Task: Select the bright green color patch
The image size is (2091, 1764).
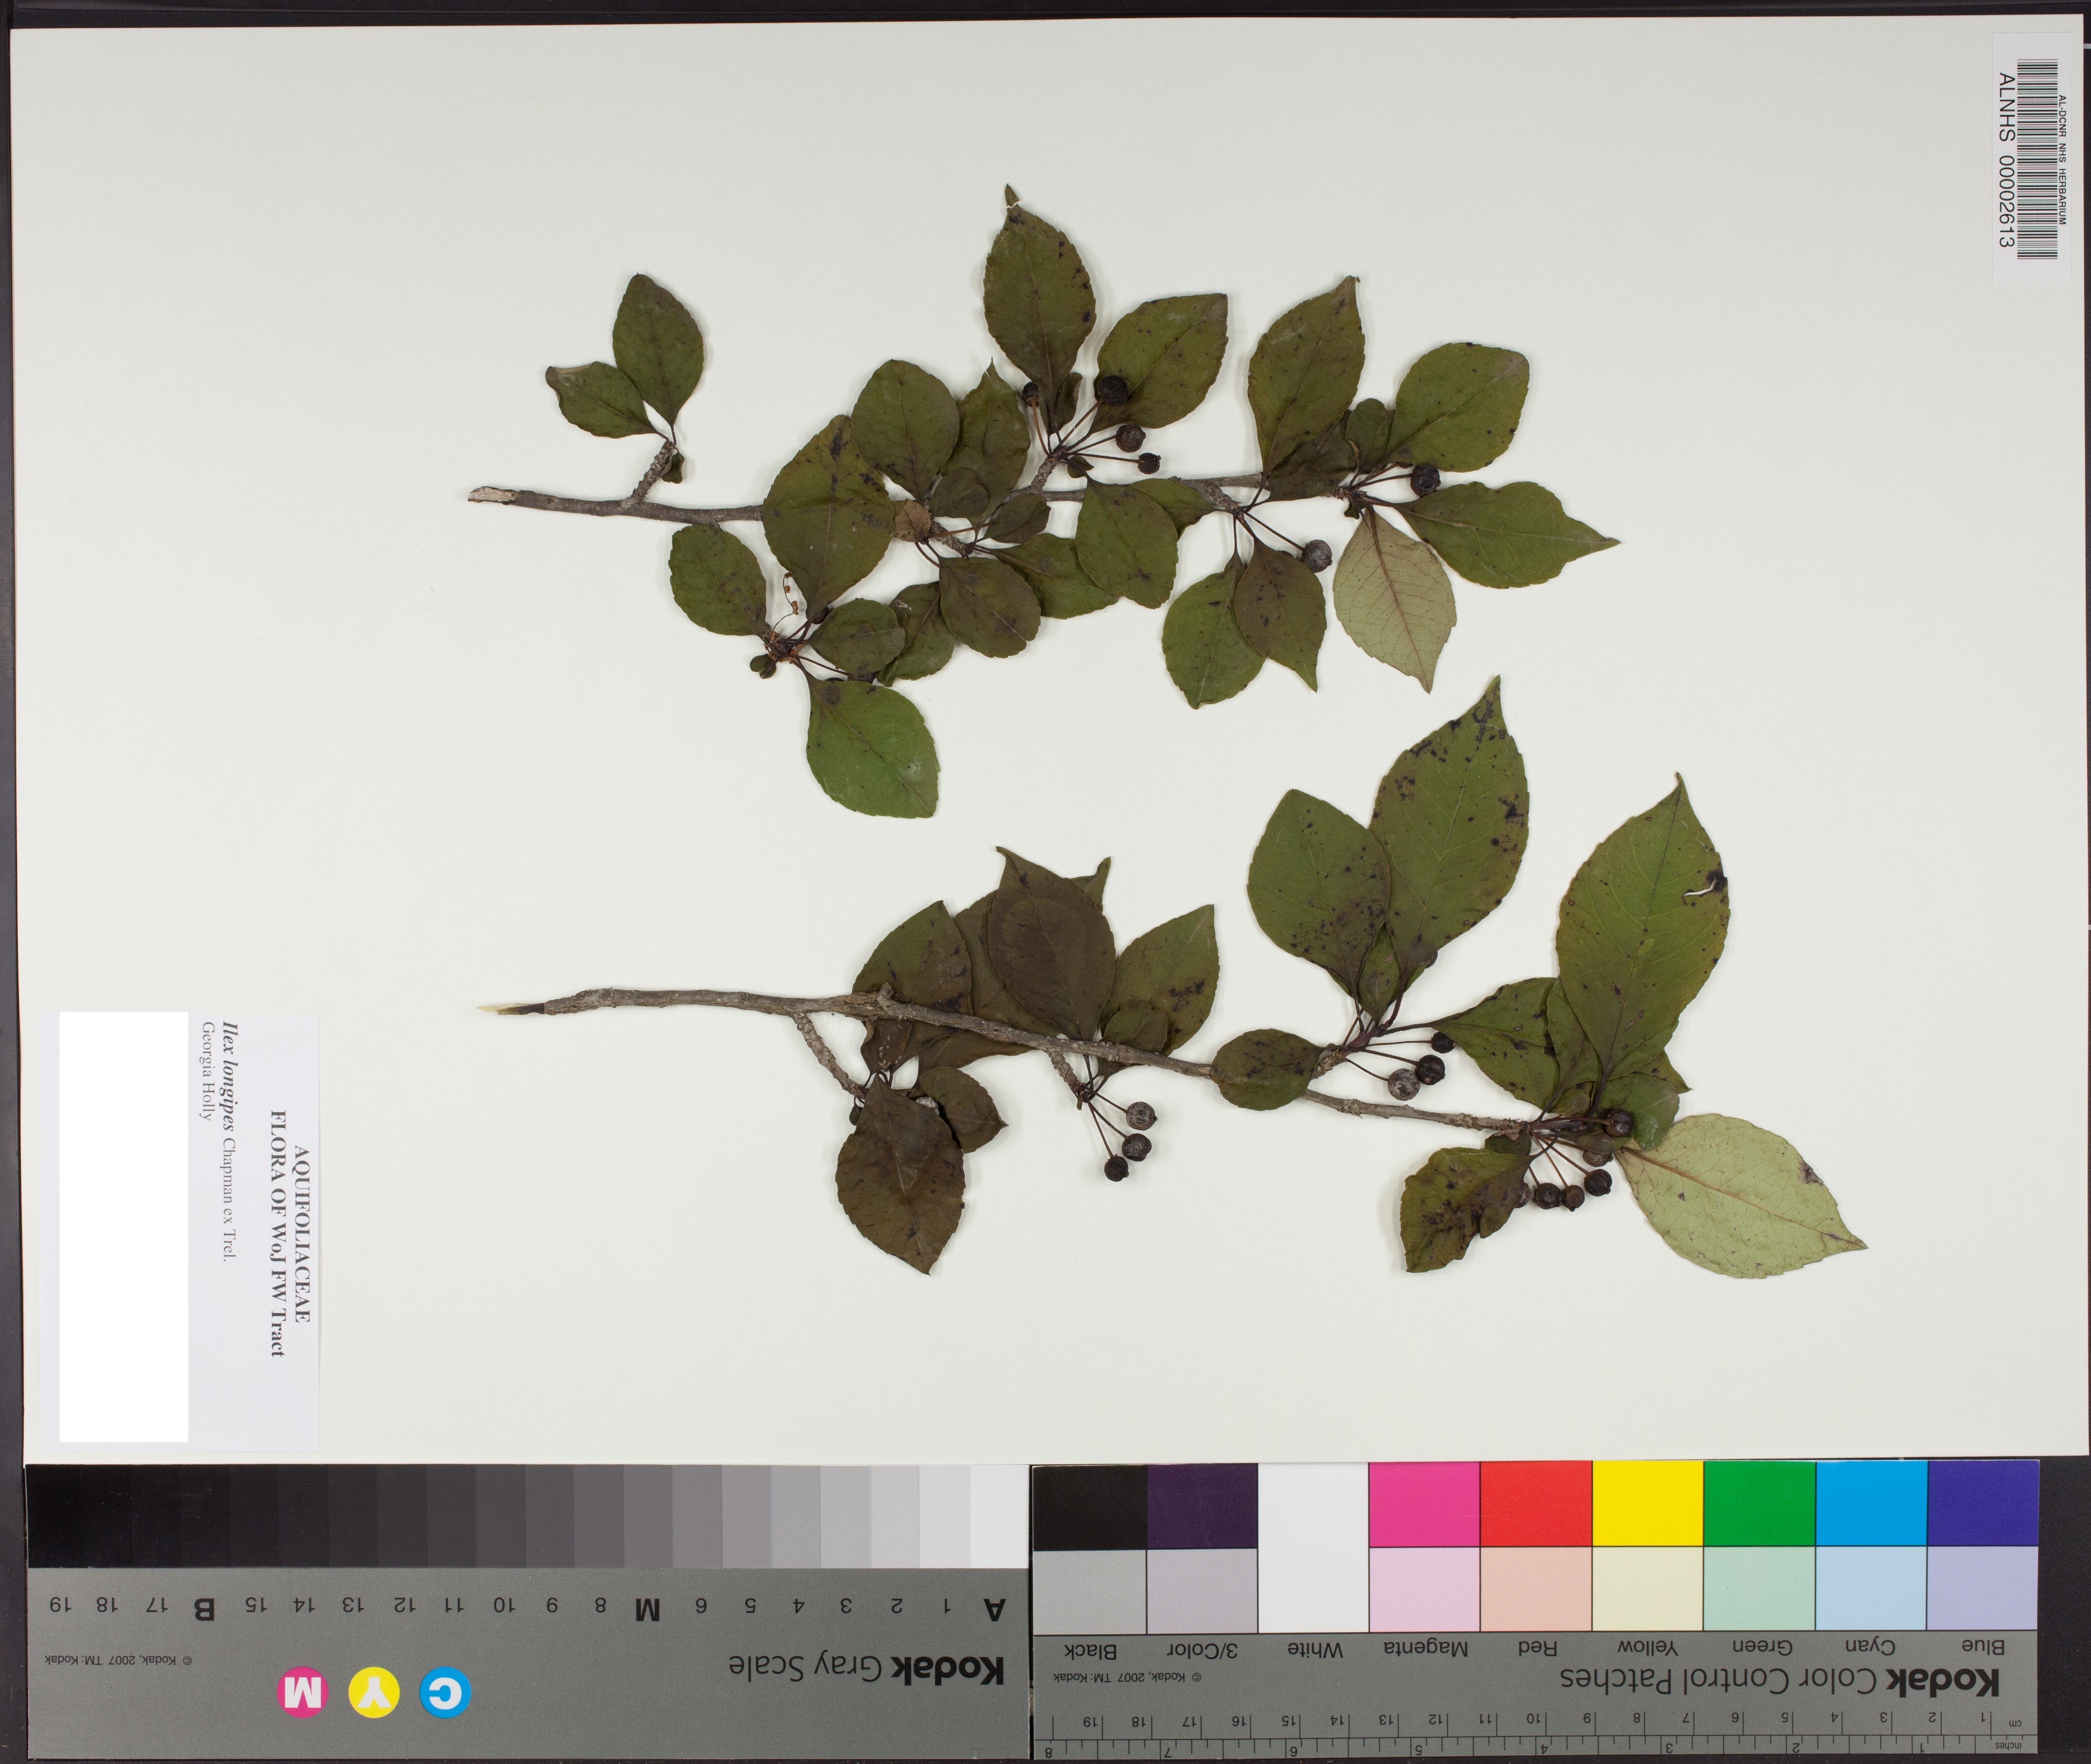Action: tap(1759, 1503)
